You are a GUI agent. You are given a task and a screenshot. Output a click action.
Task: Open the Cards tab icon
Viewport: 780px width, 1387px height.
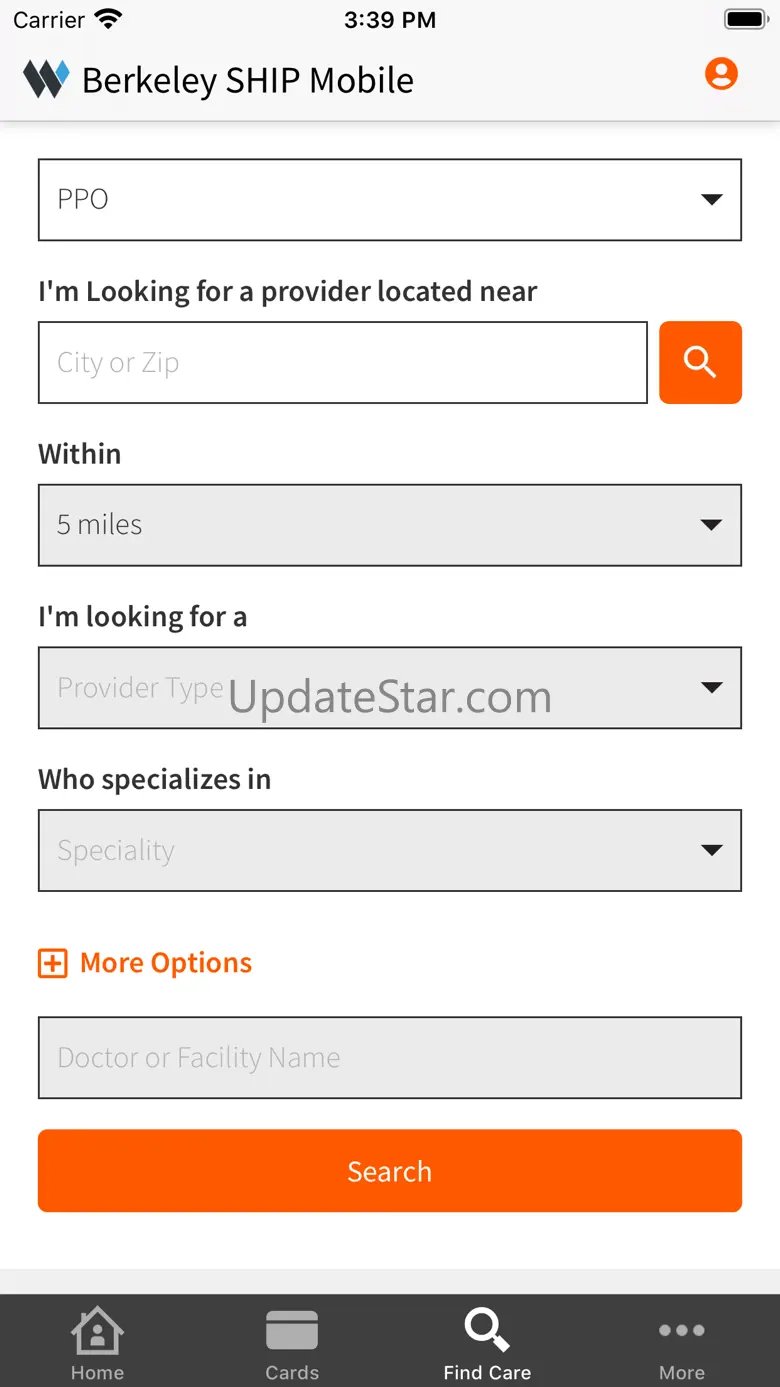292,1331
